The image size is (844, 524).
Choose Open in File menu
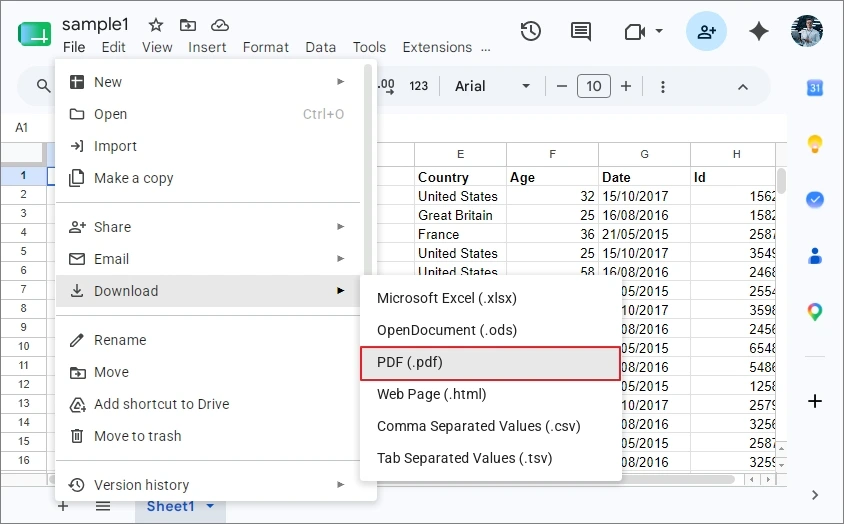pyautogui.click(x=208, y=114)
